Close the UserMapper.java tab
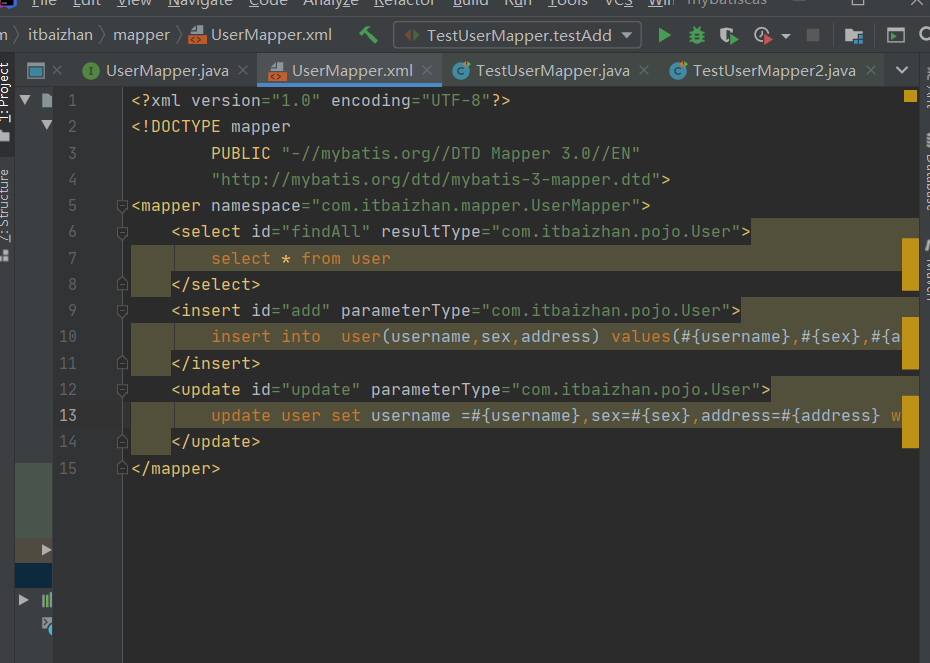 (x=243, y=71)
